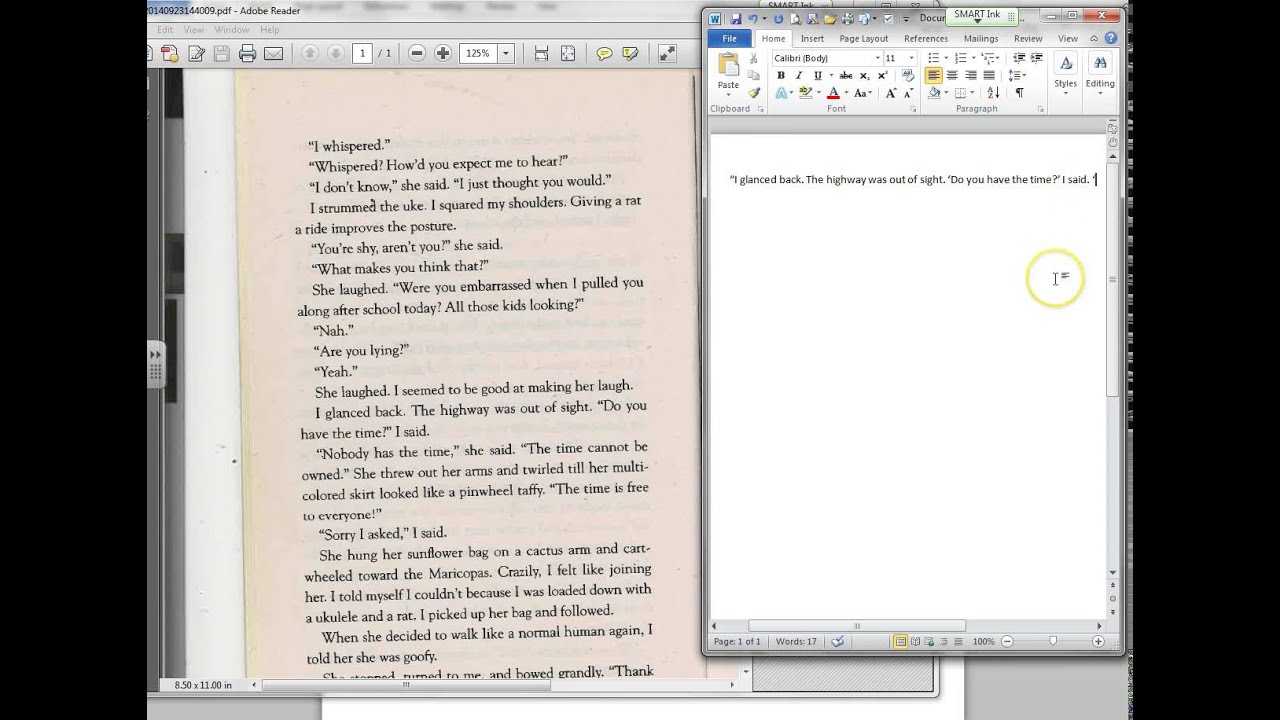Click the Words: 17 status bar count

click(797, 641)
